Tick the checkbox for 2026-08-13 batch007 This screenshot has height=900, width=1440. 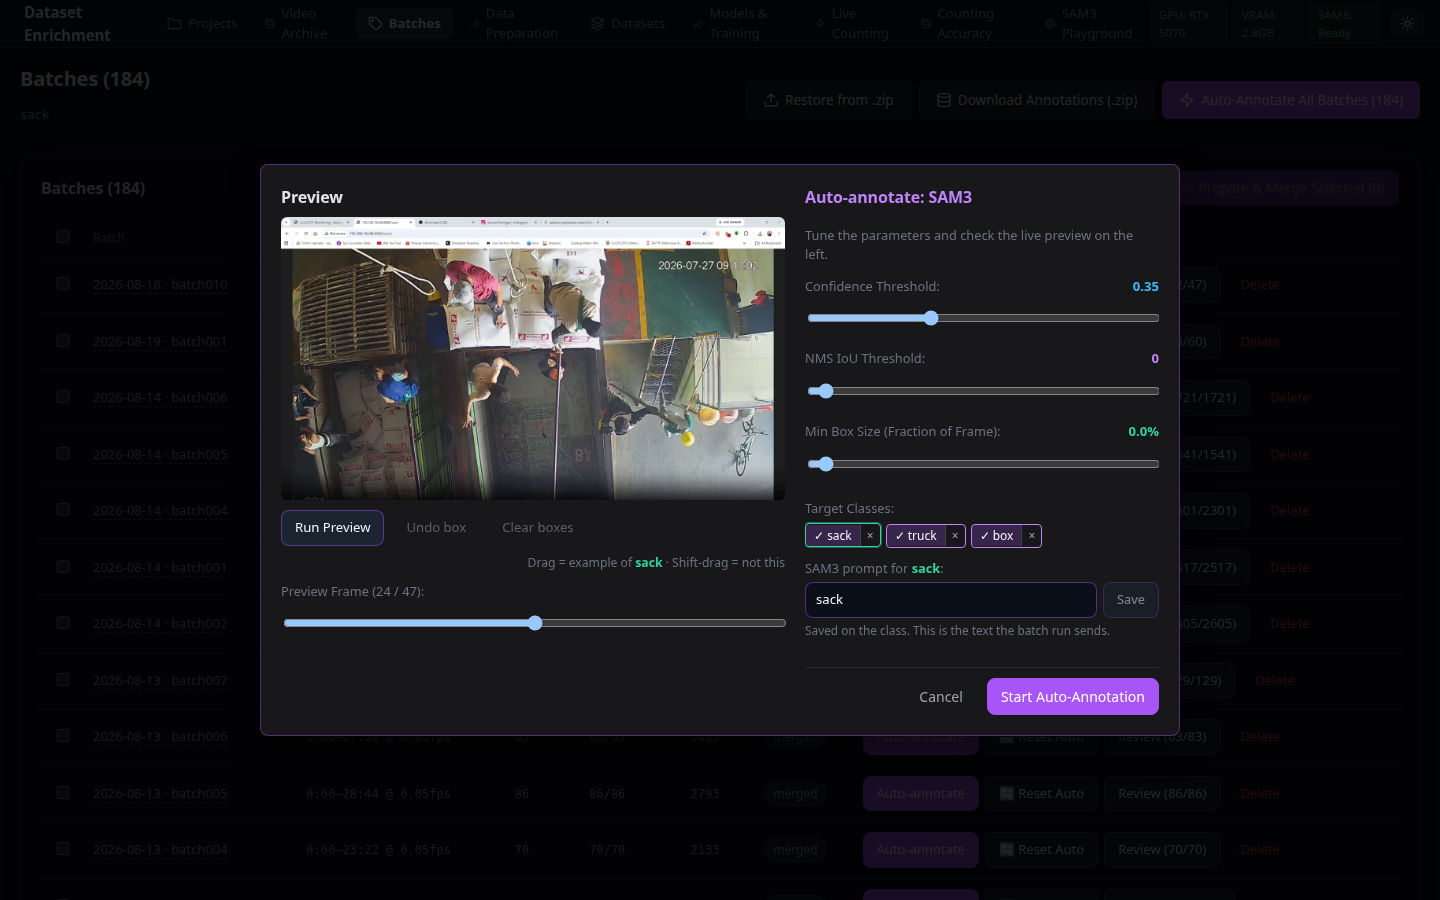click(x=63, y=680)
